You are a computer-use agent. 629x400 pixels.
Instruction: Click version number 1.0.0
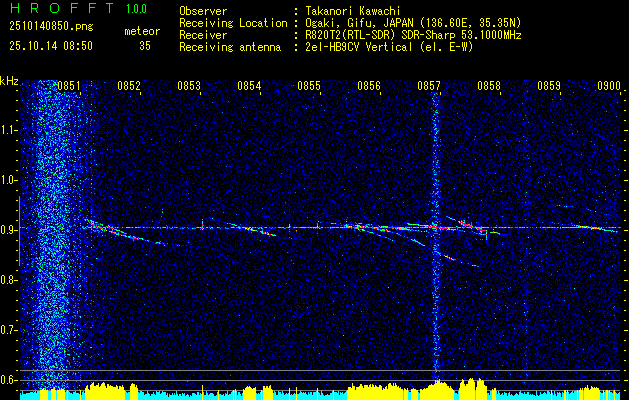pyautogui.click(x=136, y=8)
